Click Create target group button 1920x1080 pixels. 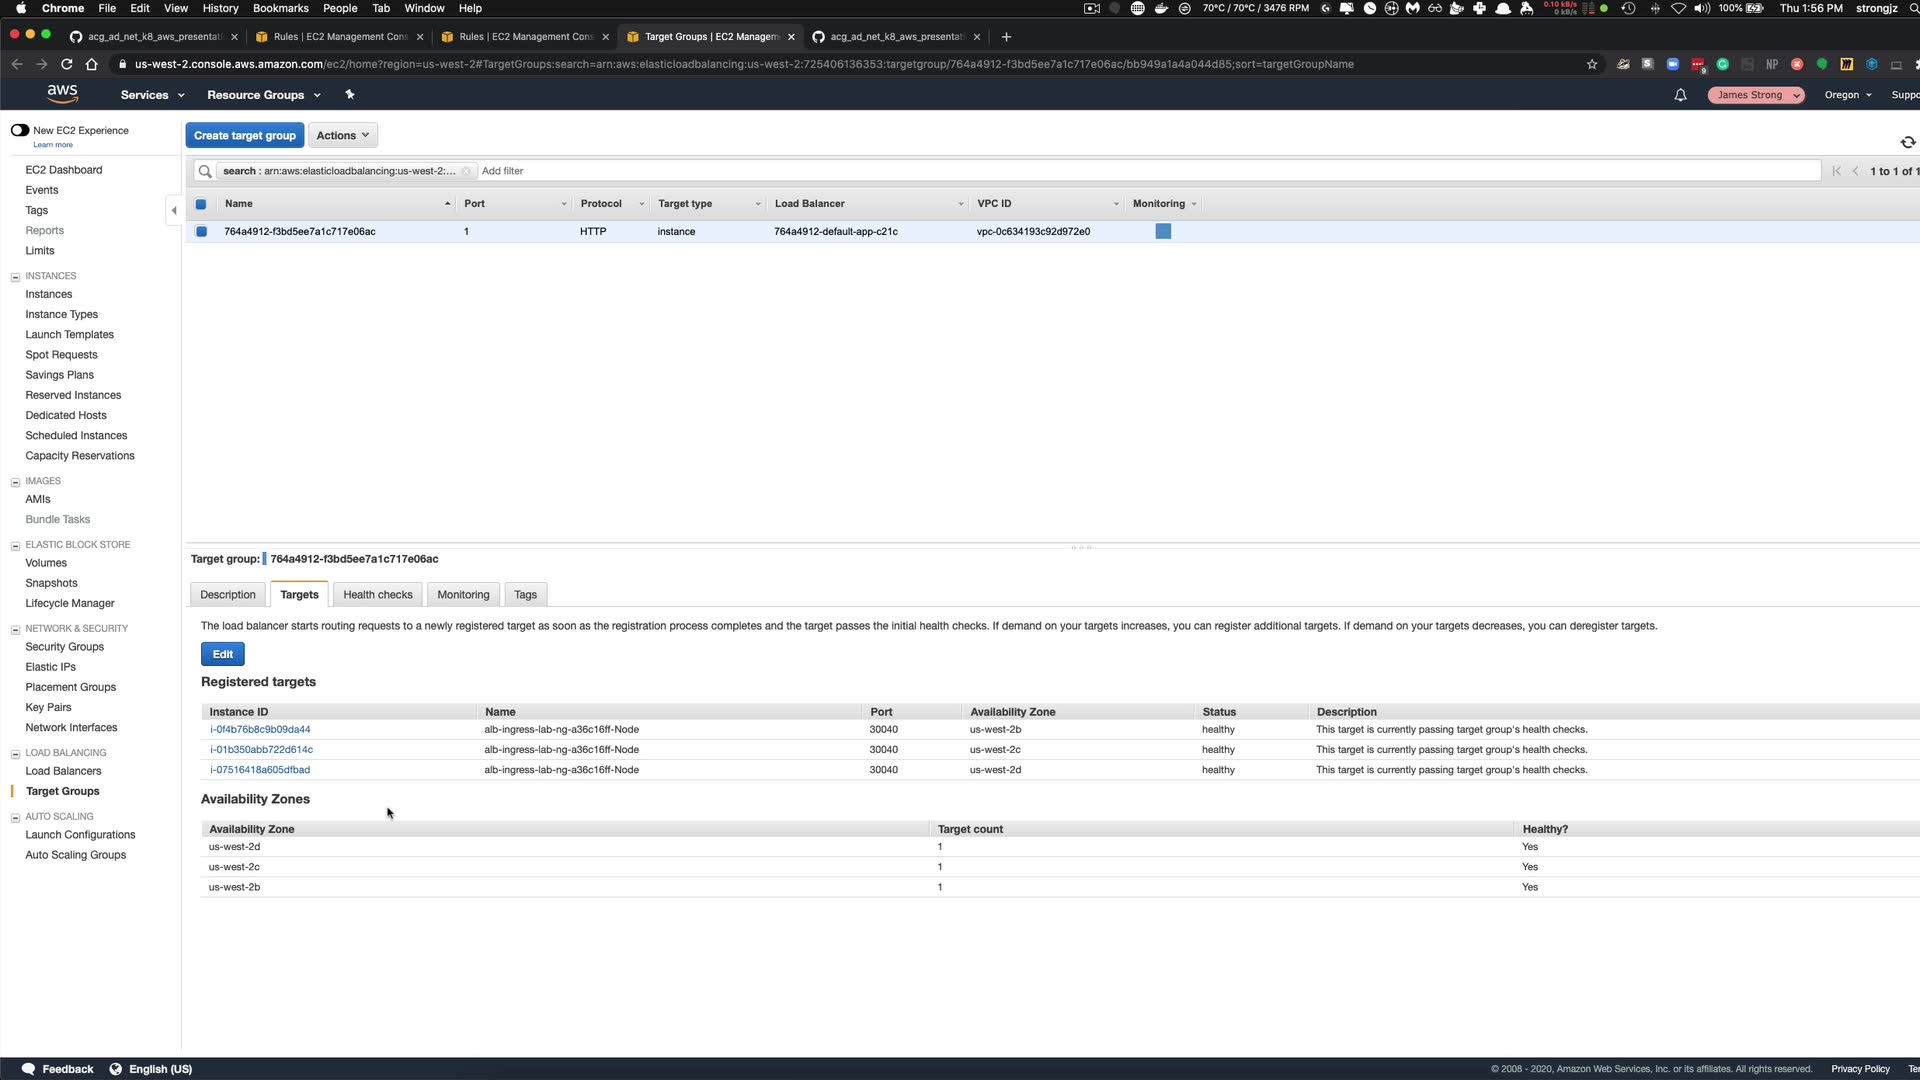tap(244, 135)
